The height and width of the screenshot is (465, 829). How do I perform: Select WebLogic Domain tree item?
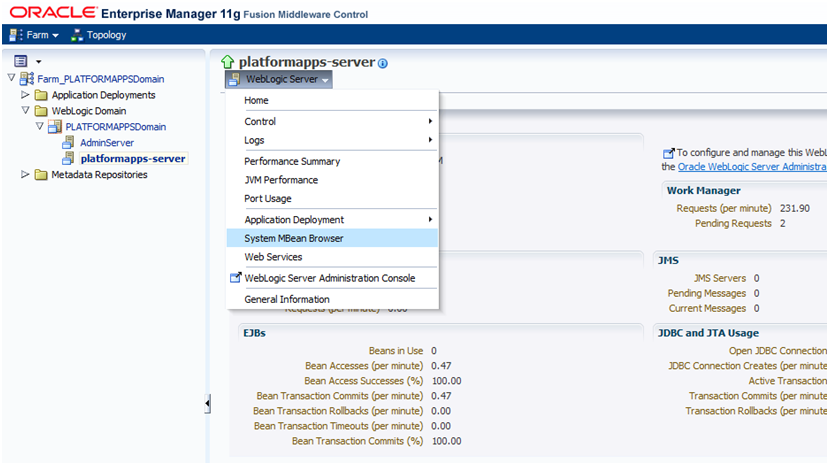click(x=89, y=111)
